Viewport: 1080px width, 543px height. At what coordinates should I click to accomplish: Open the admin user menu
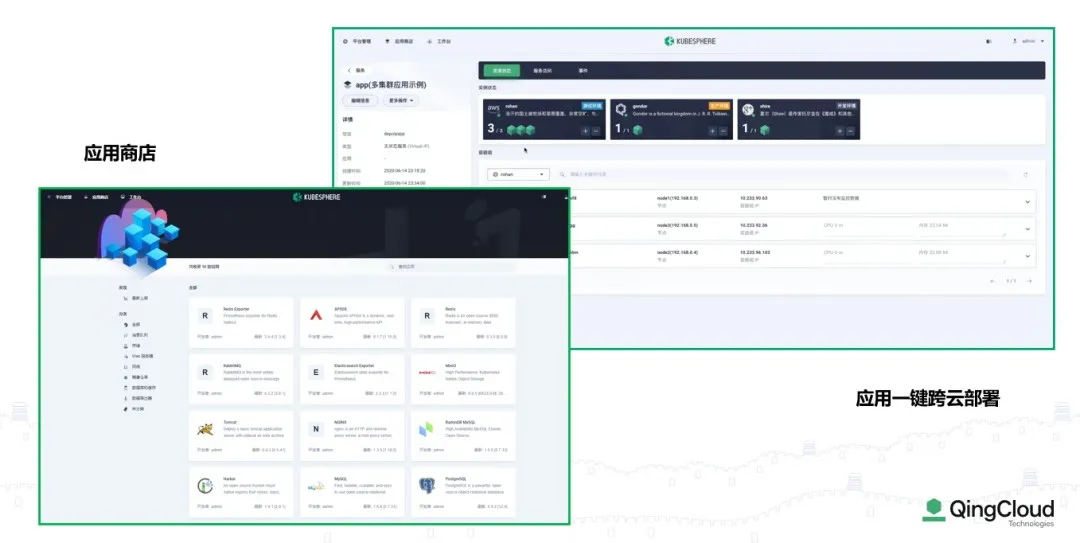(1028, 41)
